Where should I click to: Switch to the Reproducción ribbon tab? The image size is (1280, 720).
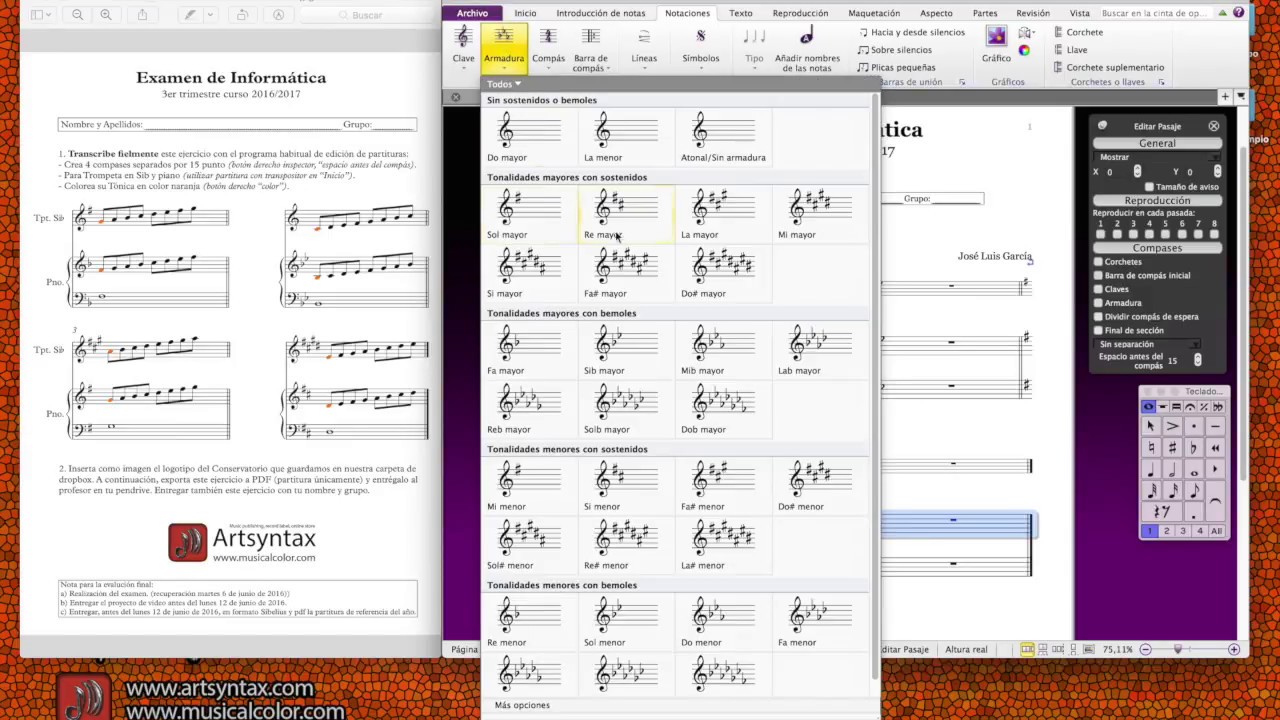800,13
